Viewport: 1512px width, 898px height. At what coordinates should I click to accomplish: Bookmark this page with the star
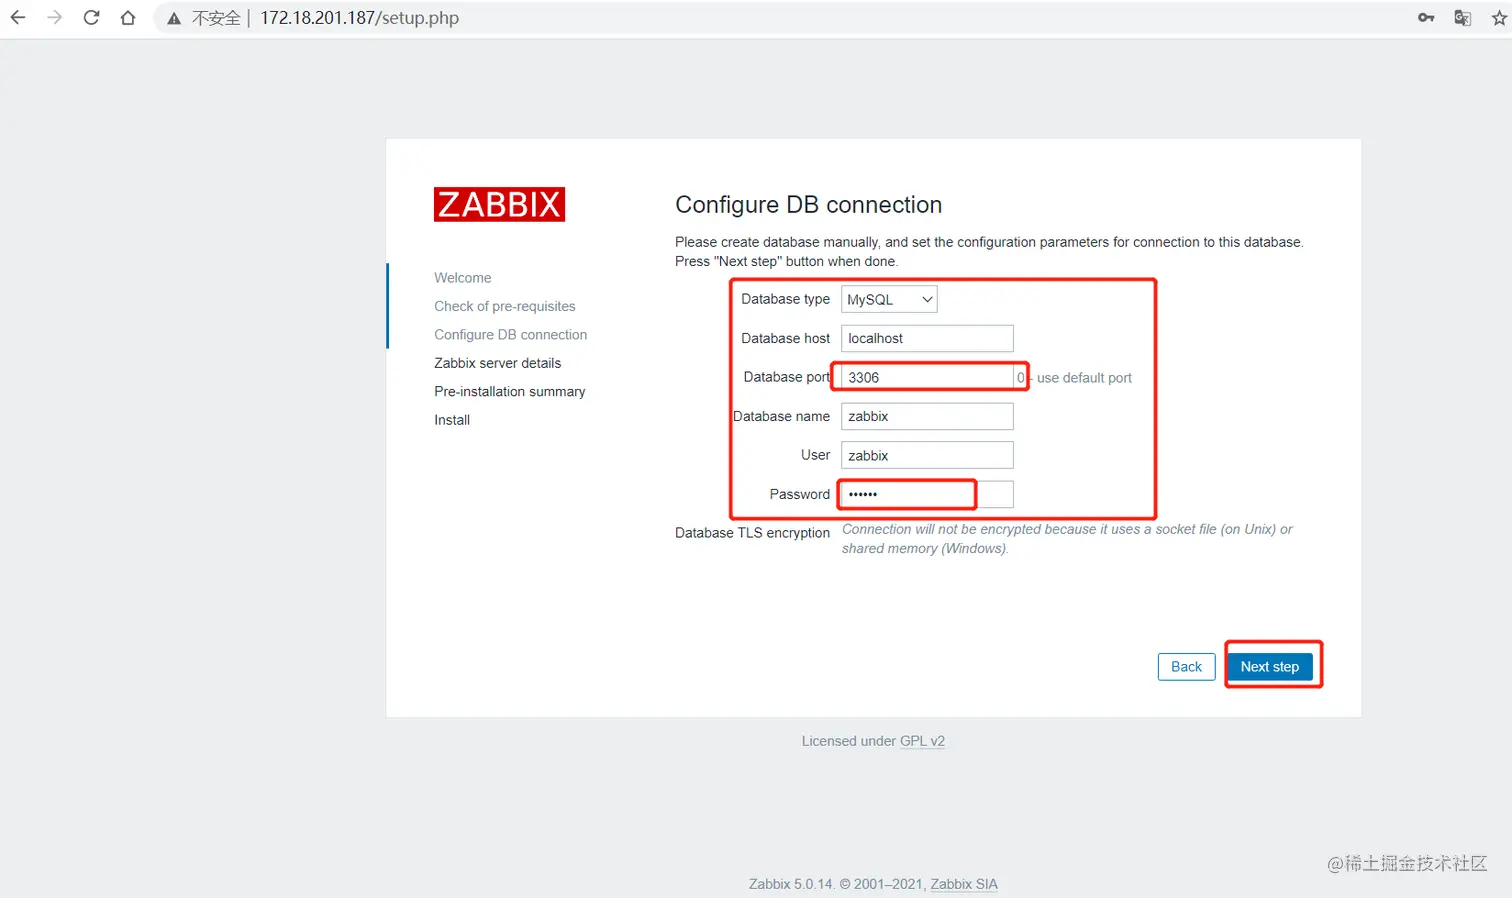click(x=1499, y=18)
